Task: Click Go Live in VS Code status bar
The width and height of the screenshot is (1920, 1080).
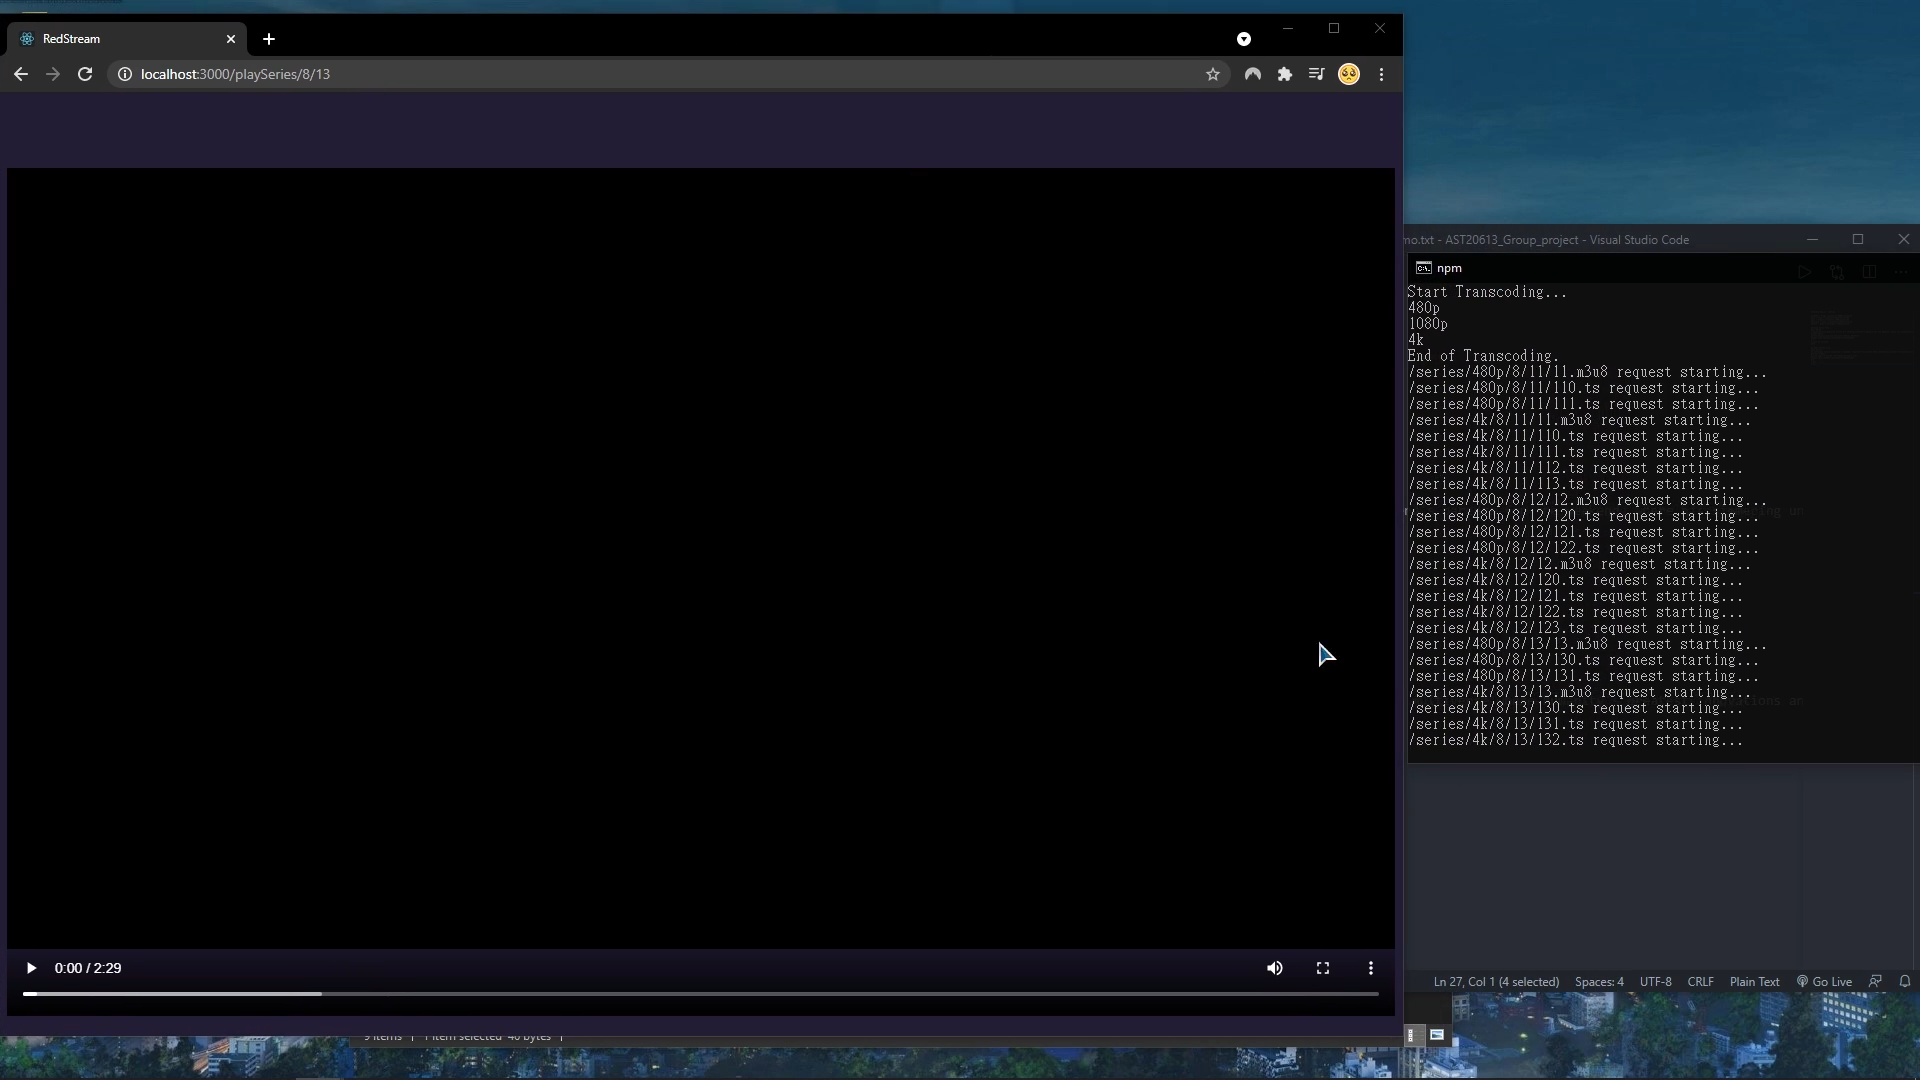Action: 1824,981
